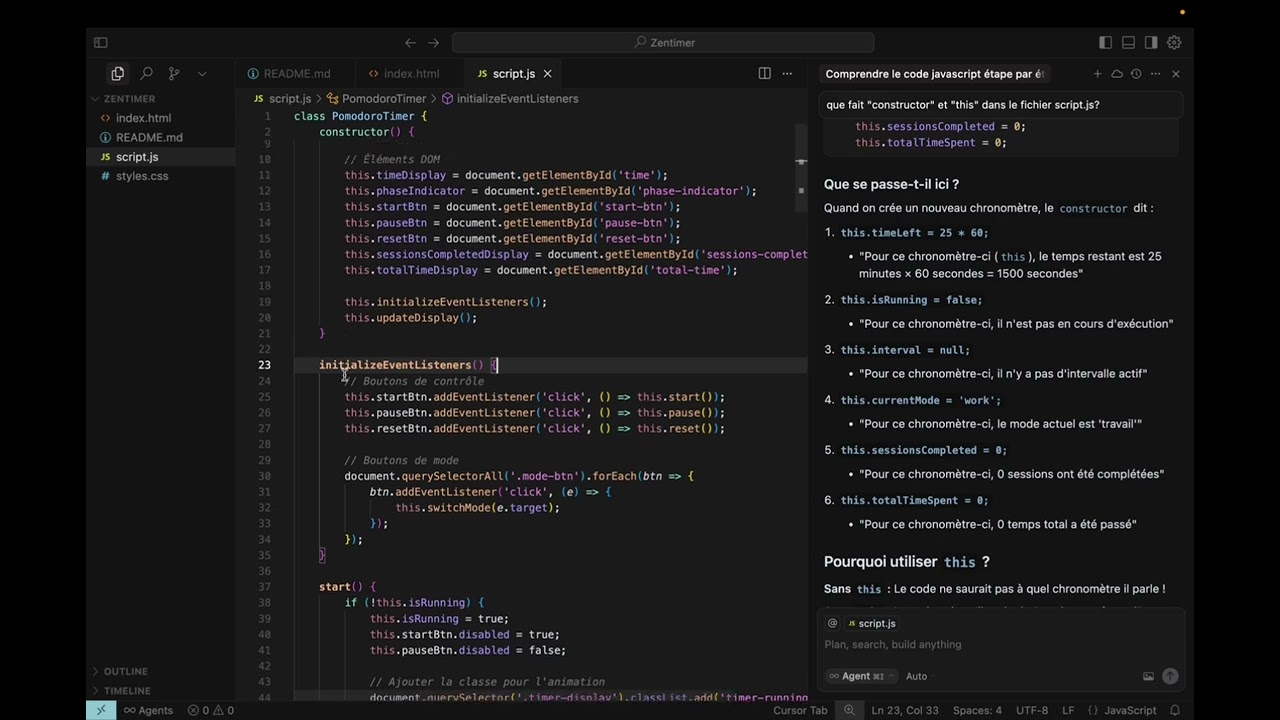Screen dimensions: 1280x720
Task: Click Ln 23, Col 33 indicator
Action: [x=905, y=710]
